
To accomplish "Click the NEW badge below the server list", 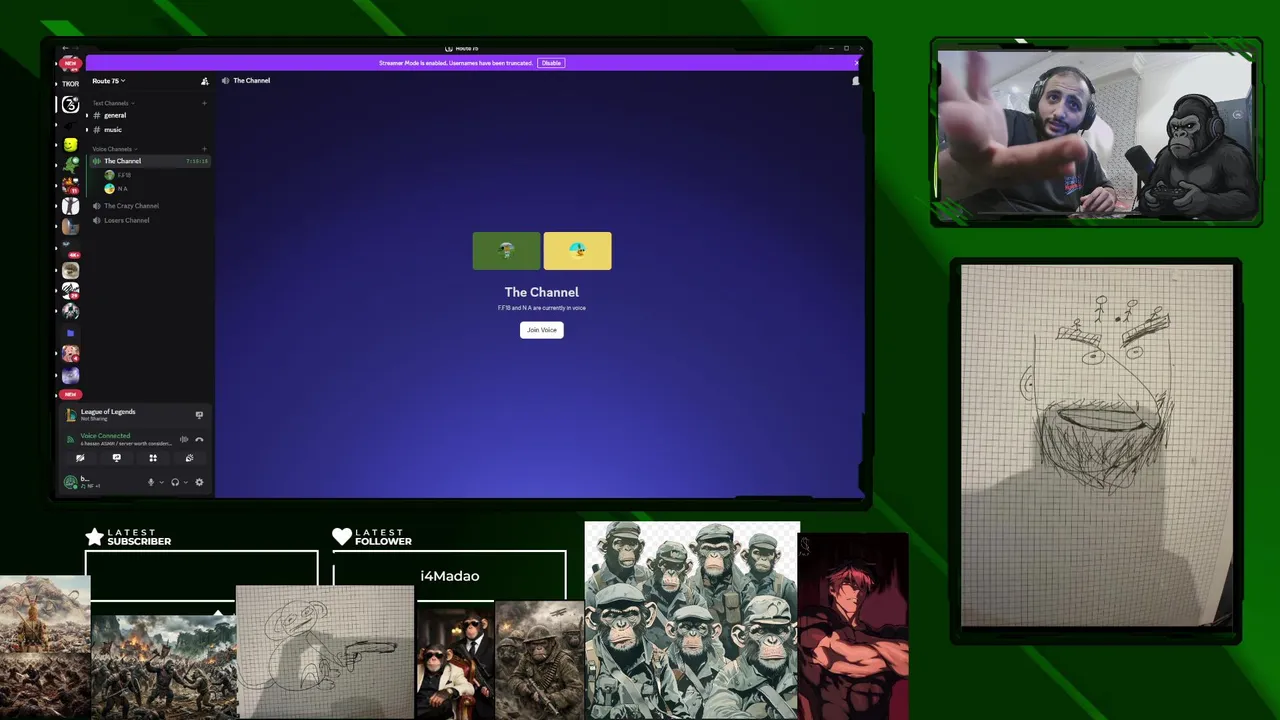I will pyautogui.click(x=70, y=394).
